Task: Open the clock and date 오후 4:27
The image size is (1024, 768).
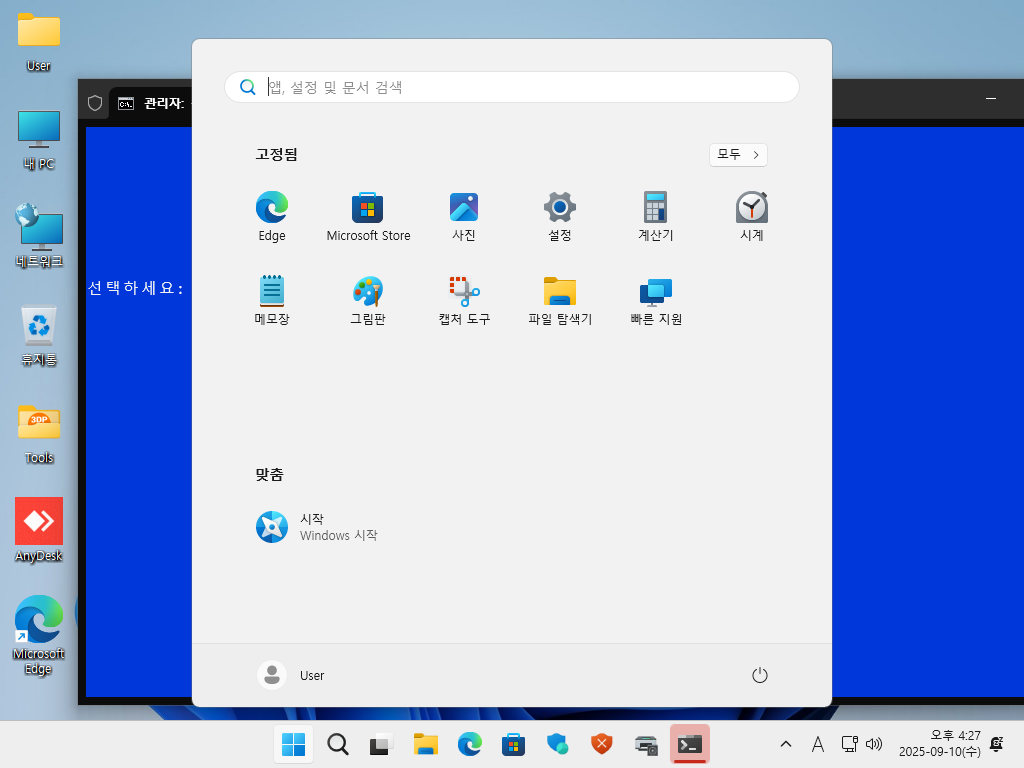Action: 940,744
